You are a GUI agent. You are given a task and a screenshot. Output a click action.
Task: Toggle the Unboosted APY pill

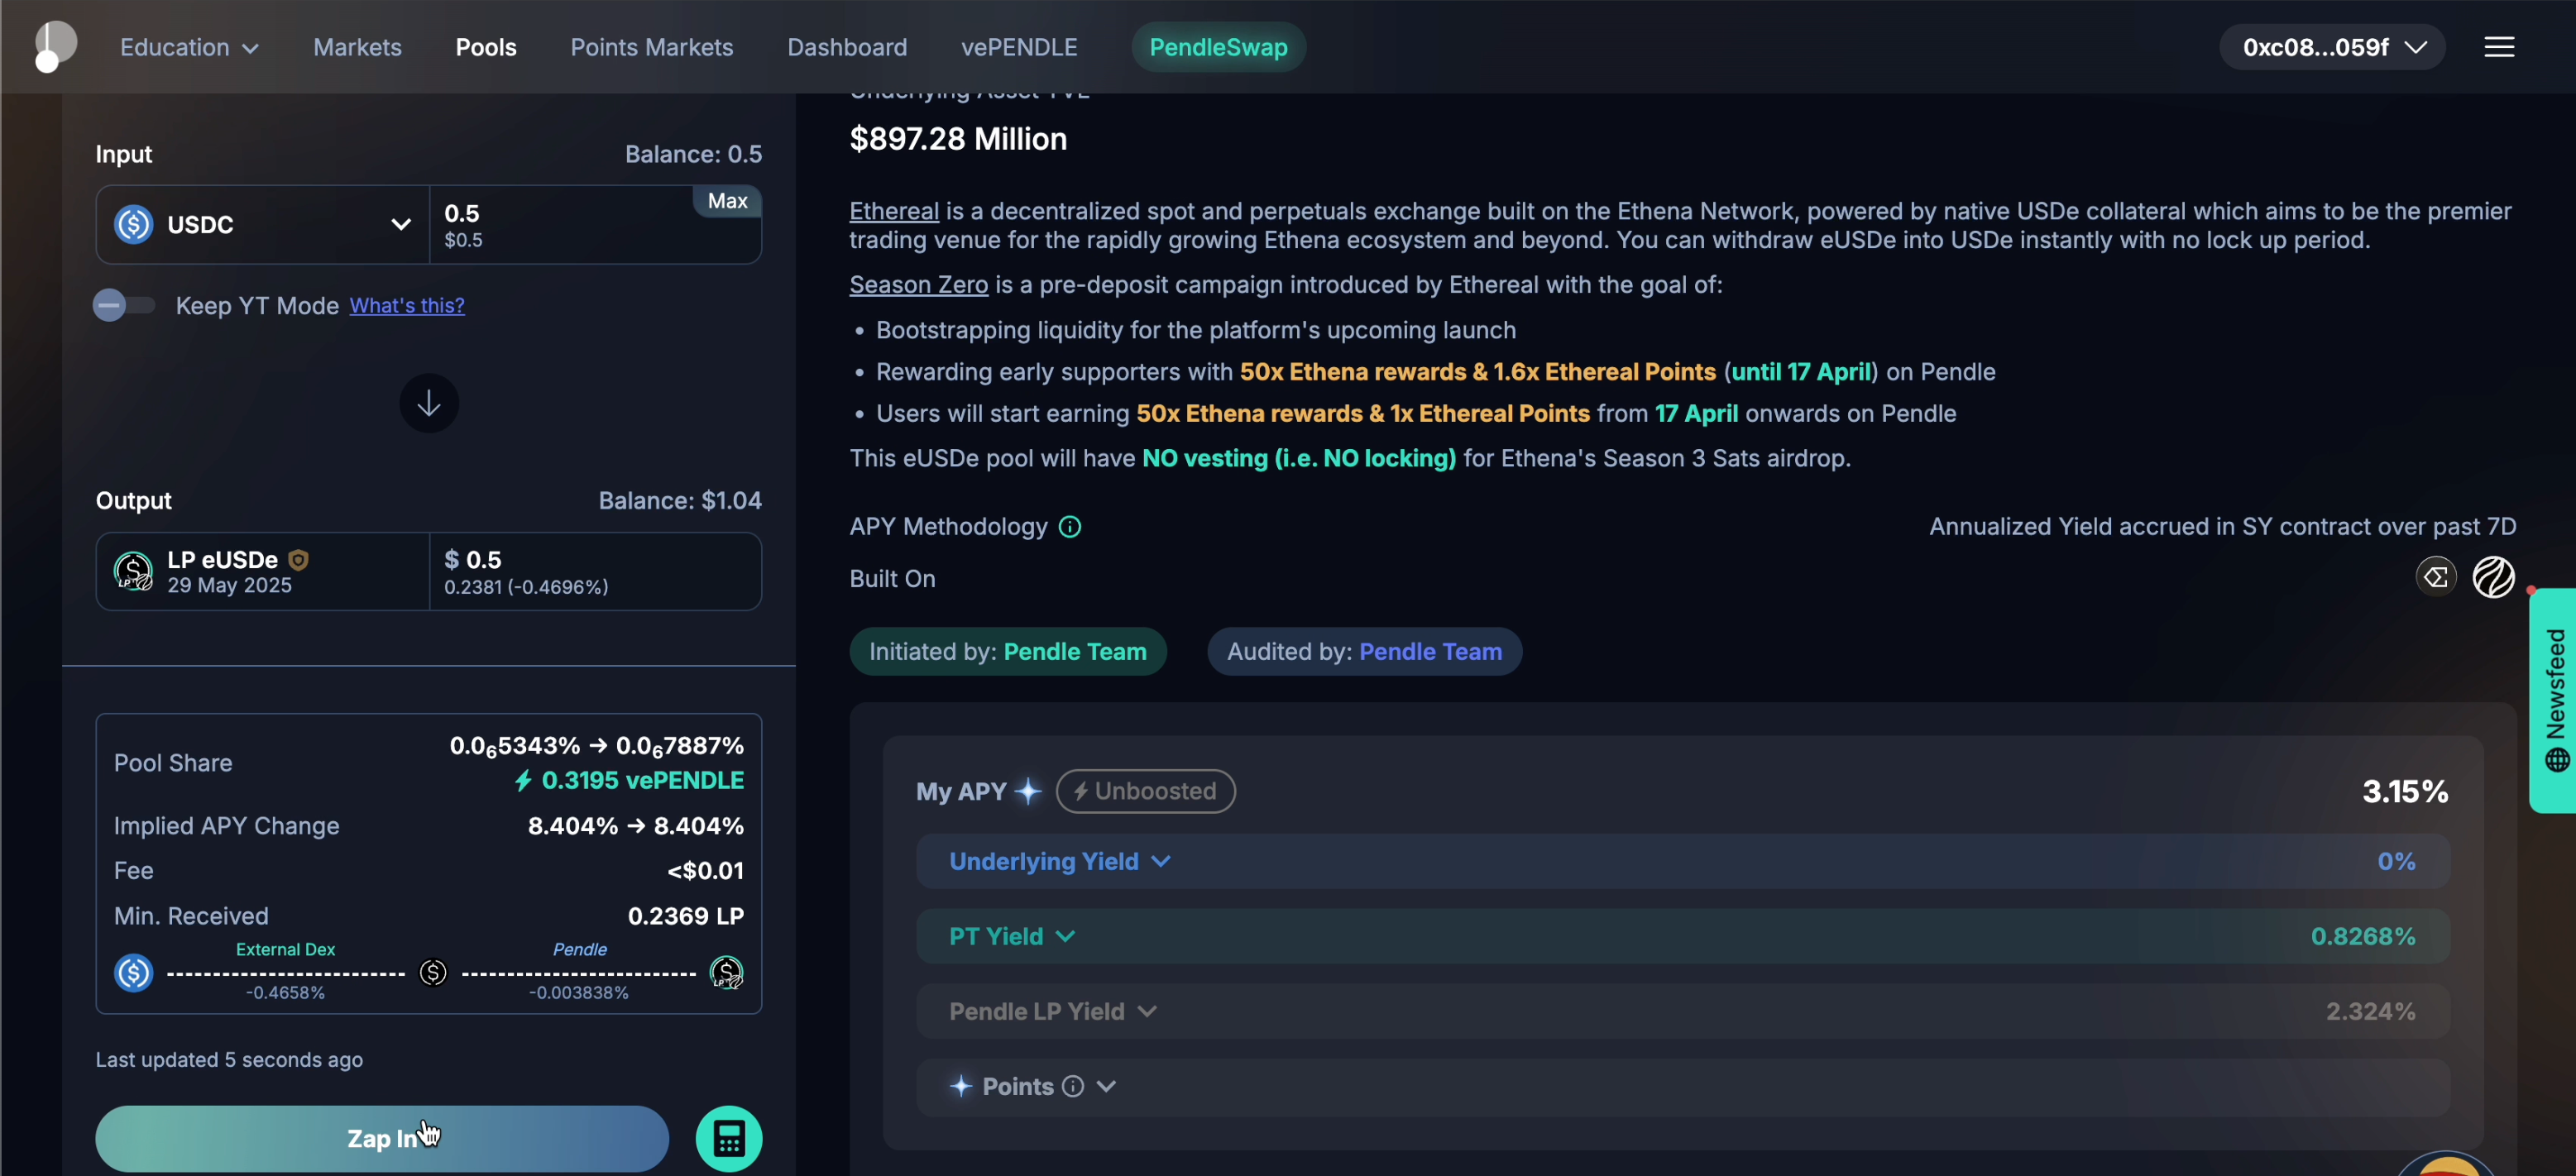[x=1145, y=791]
